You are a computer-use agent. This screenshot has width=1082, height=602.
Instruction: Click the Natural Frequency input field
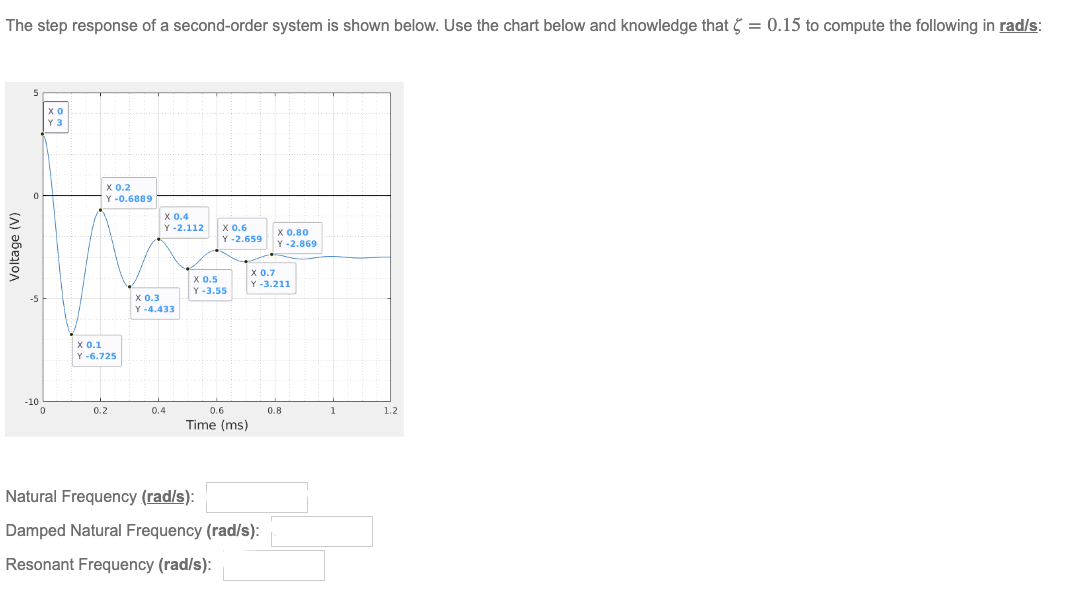click(x=256, y=497)
